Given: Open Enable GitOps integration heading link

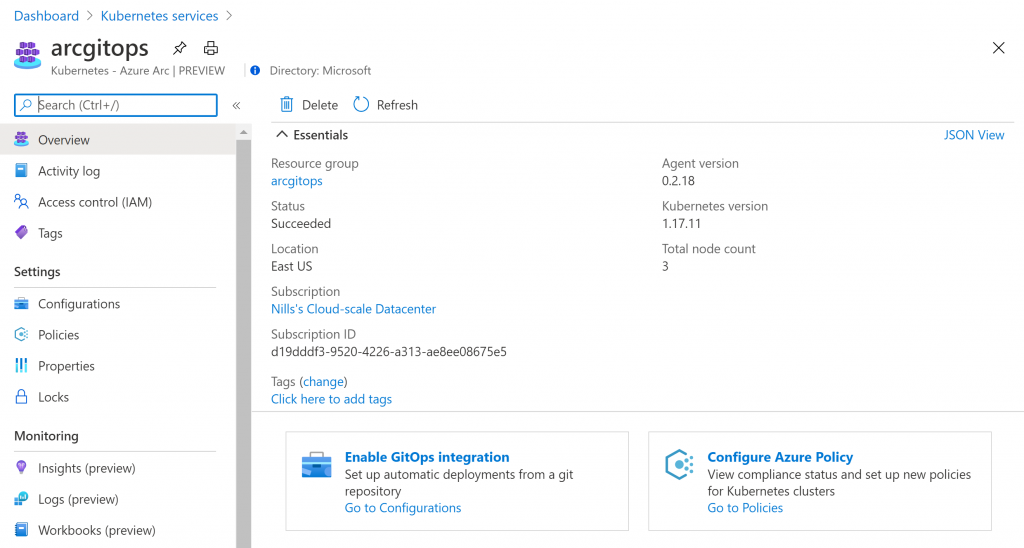Looking at the screenshot, I should pyautogui.click(x=427, y=457).
